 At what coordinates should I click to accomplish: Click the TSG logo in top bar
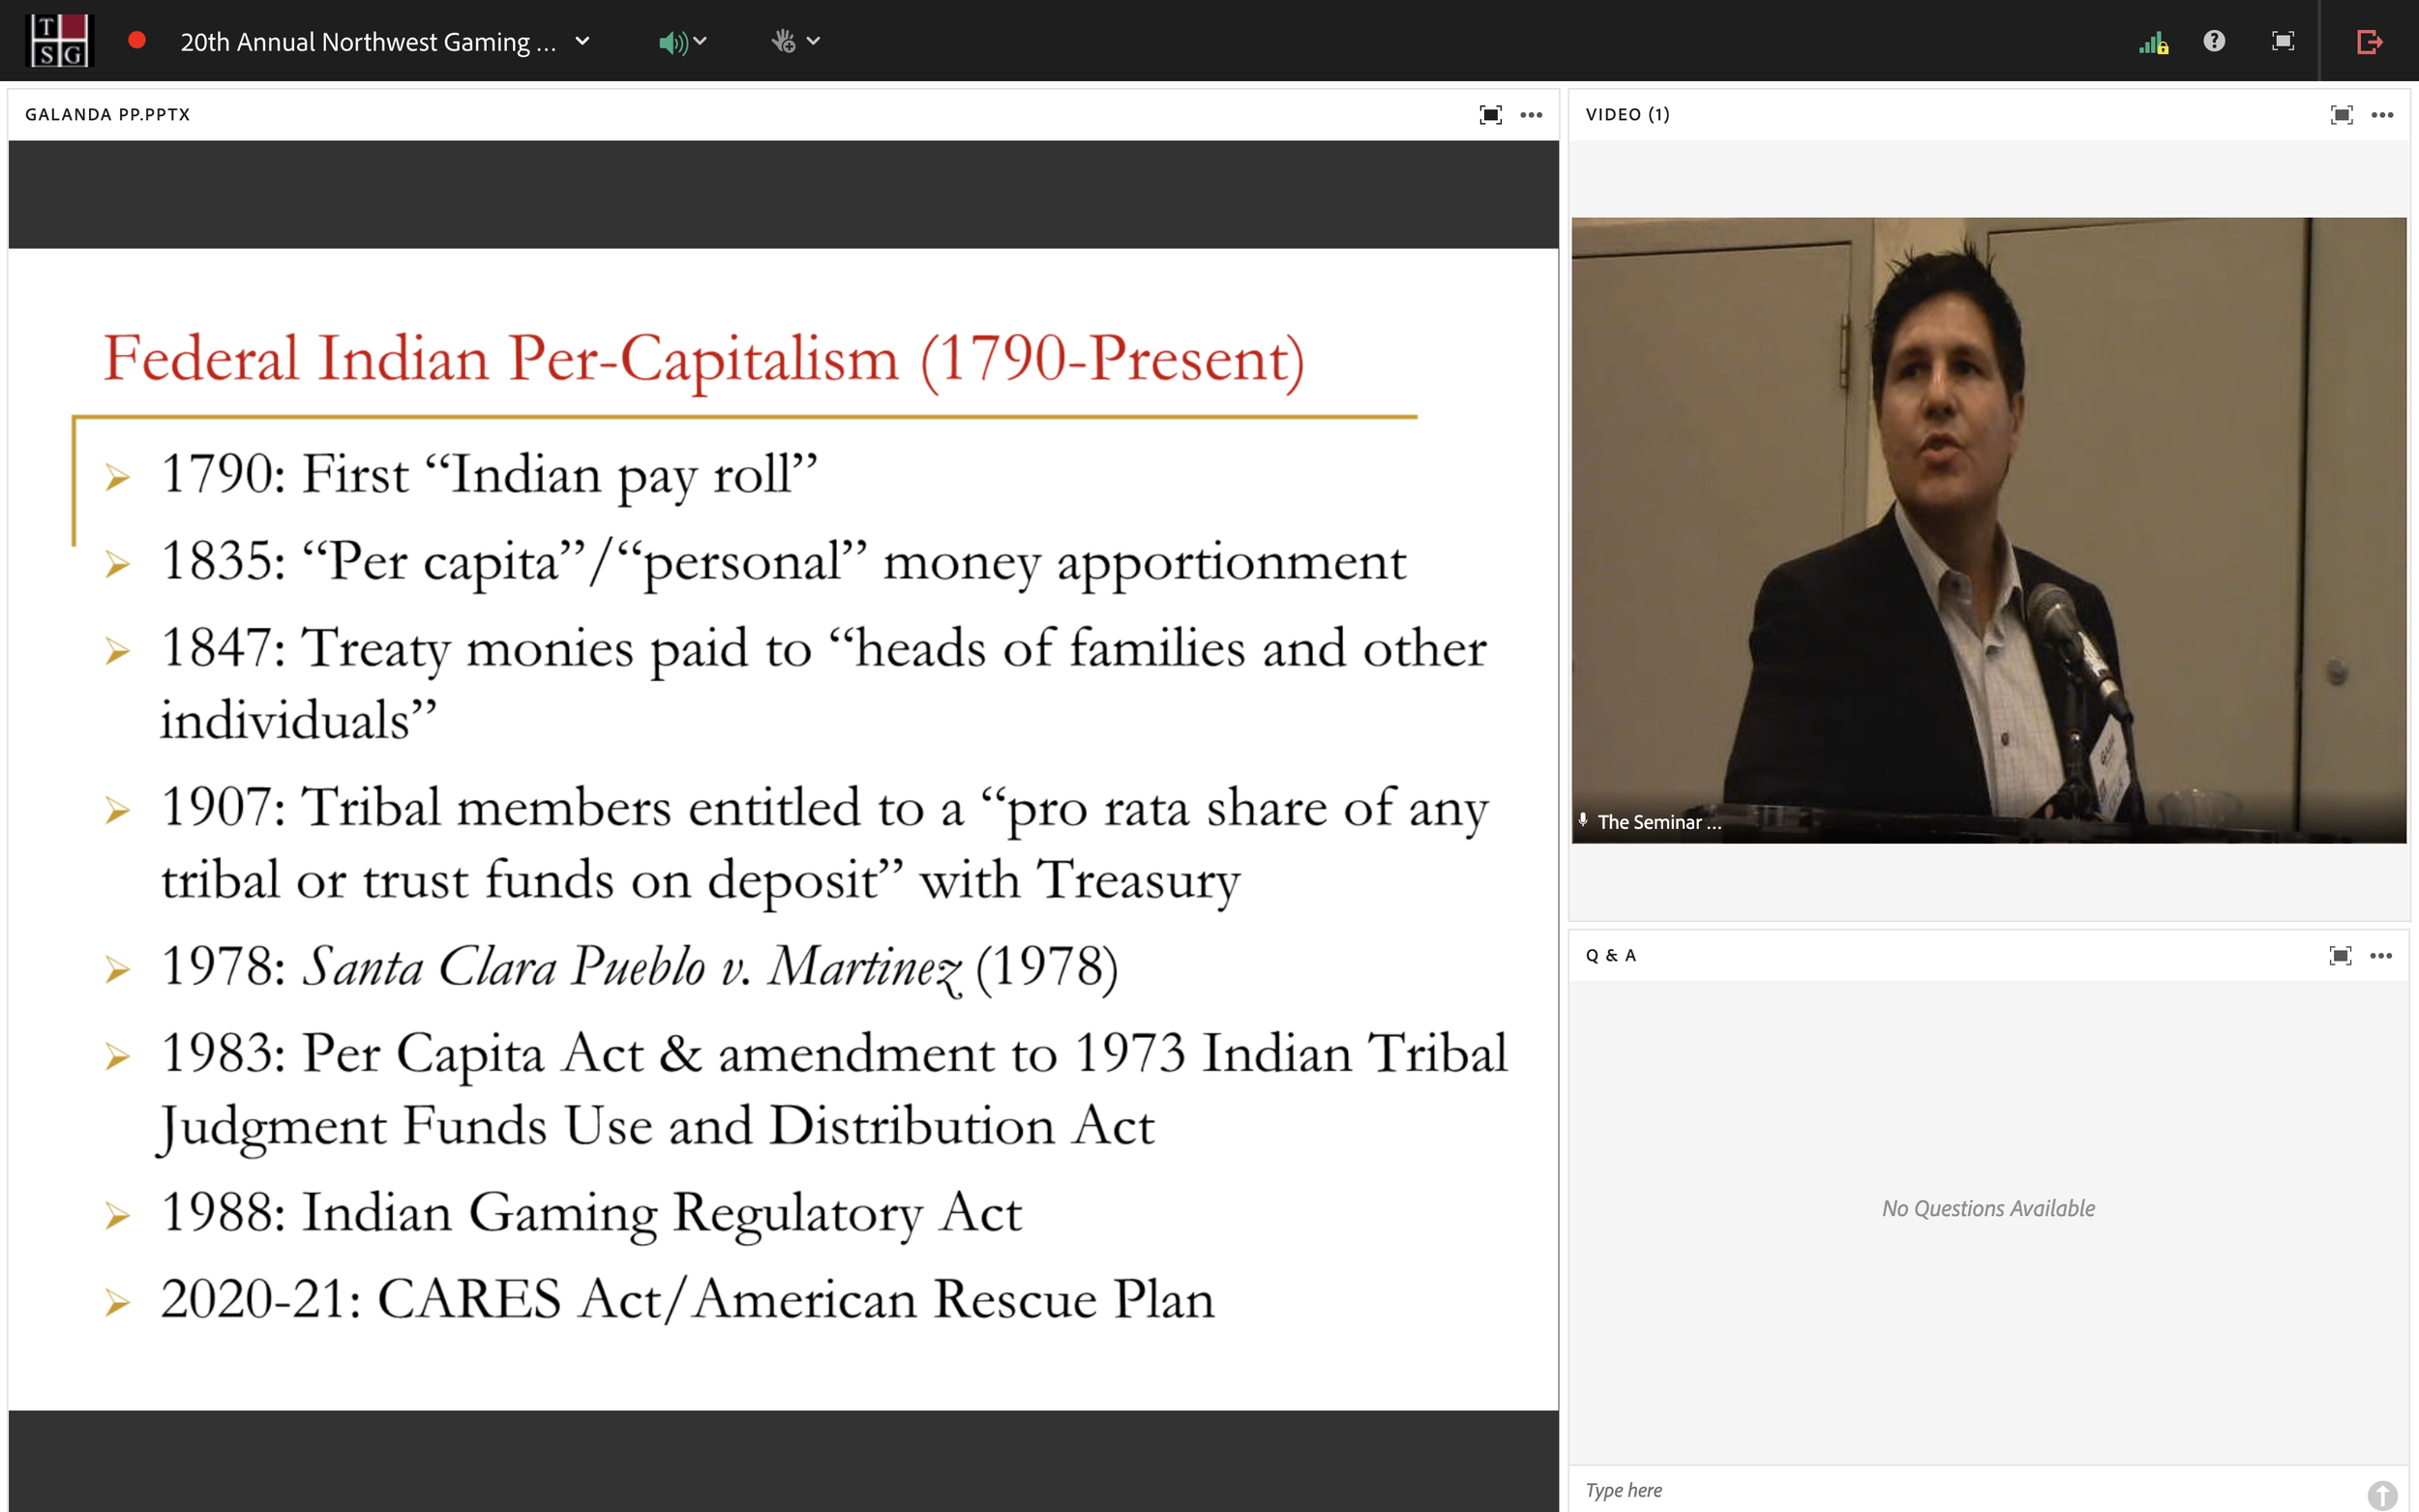pyautogui.click(x=59, y=41)
